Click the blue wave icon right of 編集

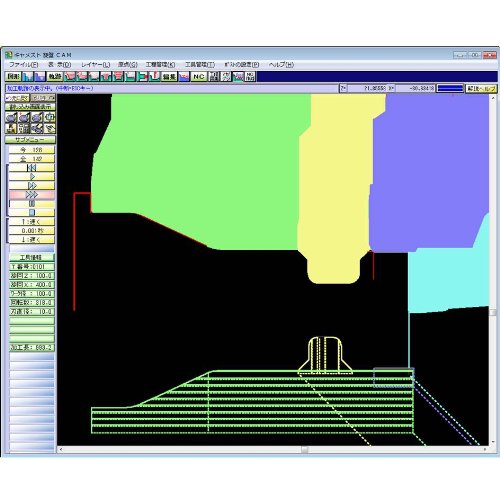click(184, 76)
